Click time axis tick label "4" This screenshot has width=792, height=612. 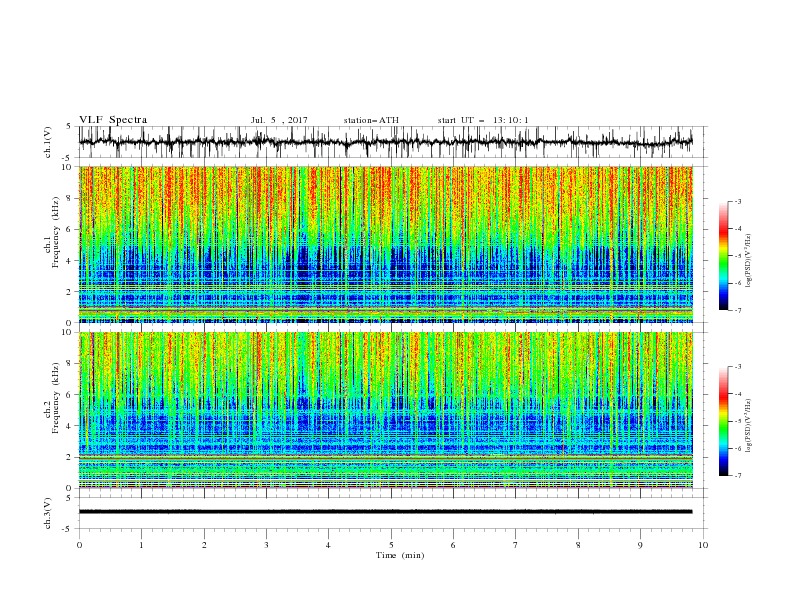pos(329,545)
